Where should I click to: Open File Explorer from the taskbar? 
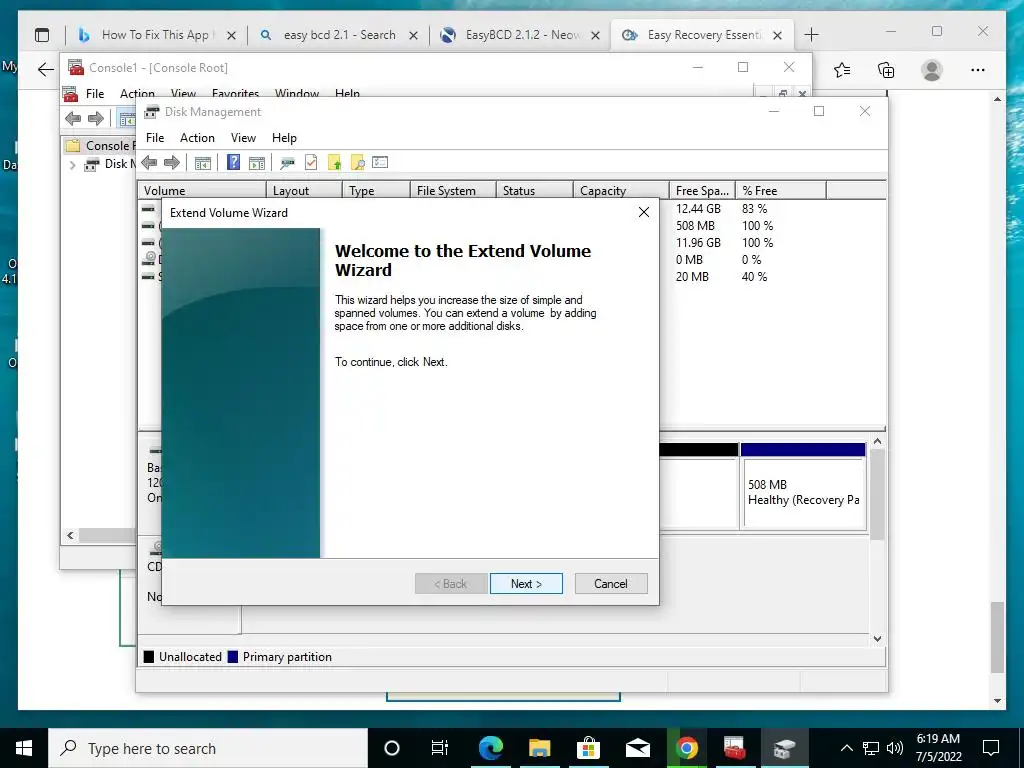[540, 748]
